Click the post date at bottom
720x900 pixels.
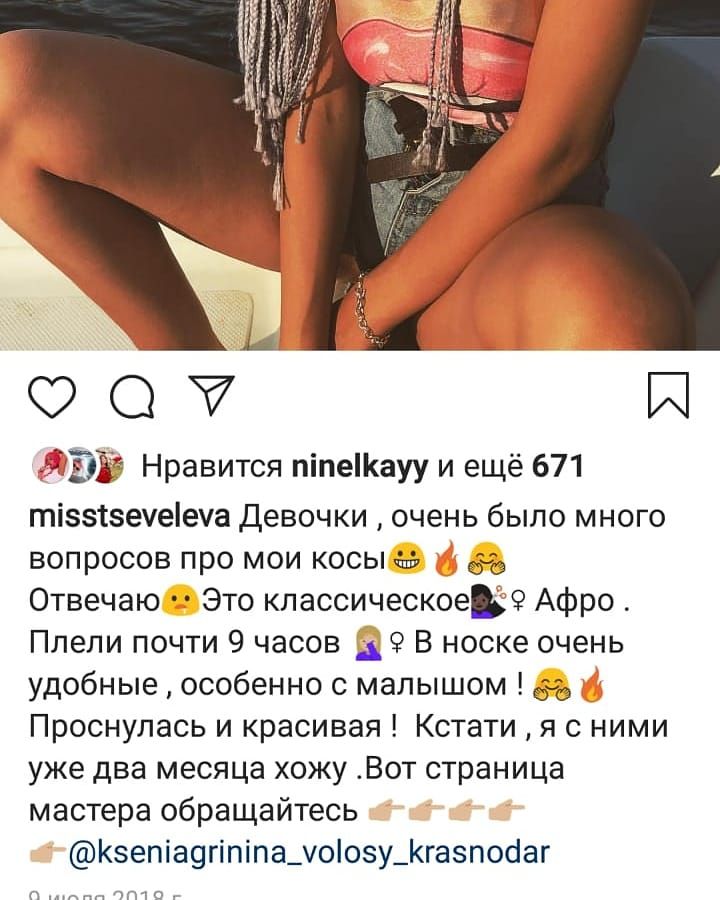tap(106, 894)
